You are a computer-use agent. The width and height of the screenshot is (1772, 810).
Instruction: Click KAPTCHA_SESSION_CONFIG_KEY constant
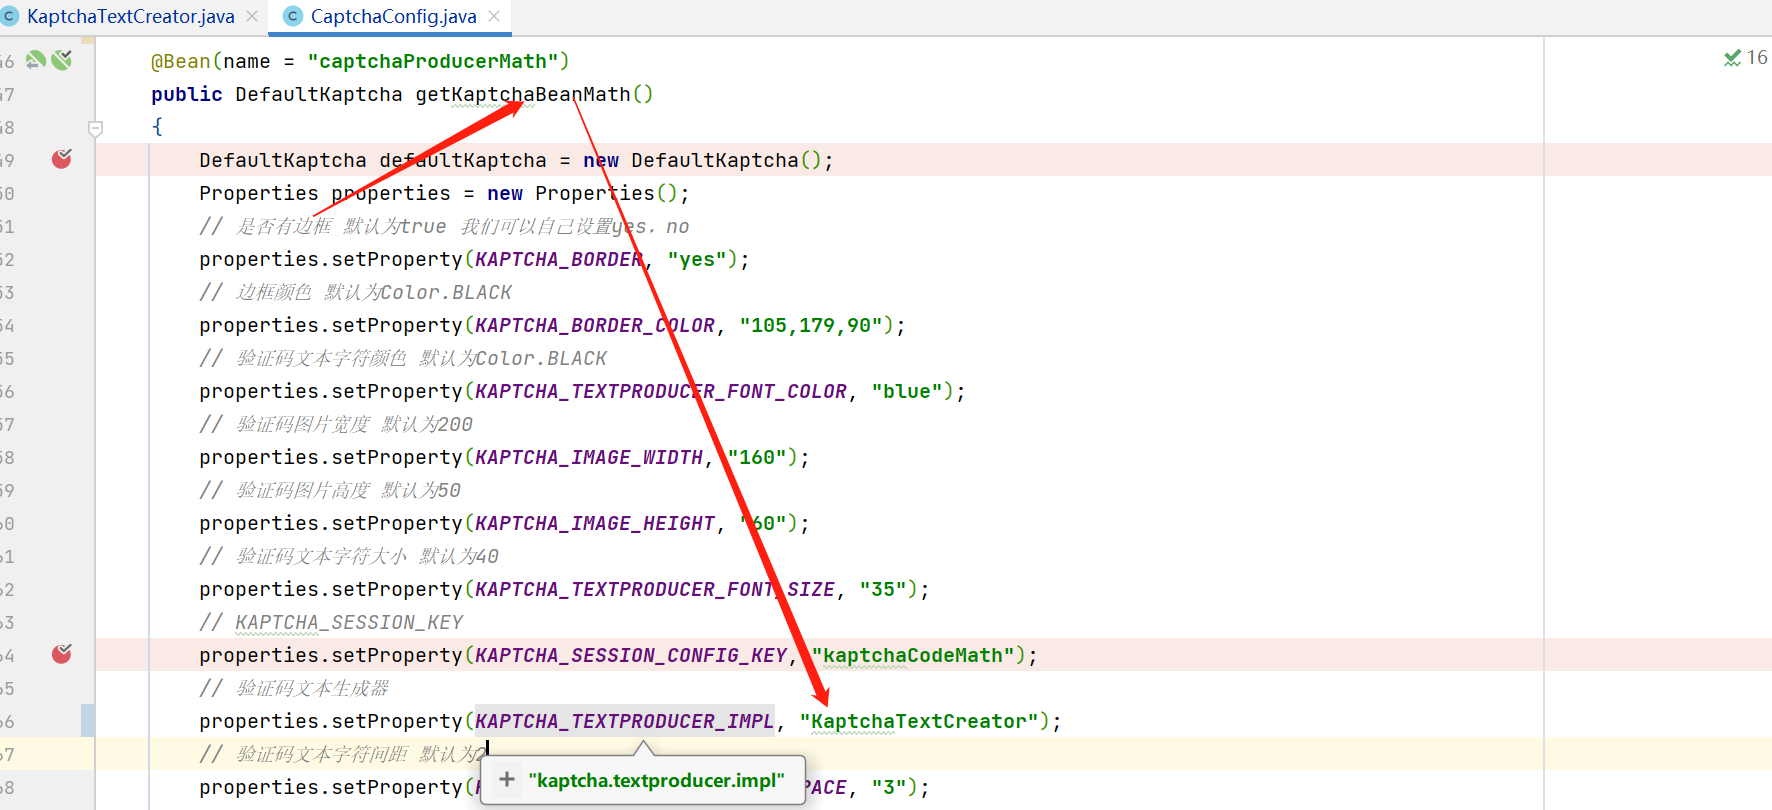coord(631,655)
